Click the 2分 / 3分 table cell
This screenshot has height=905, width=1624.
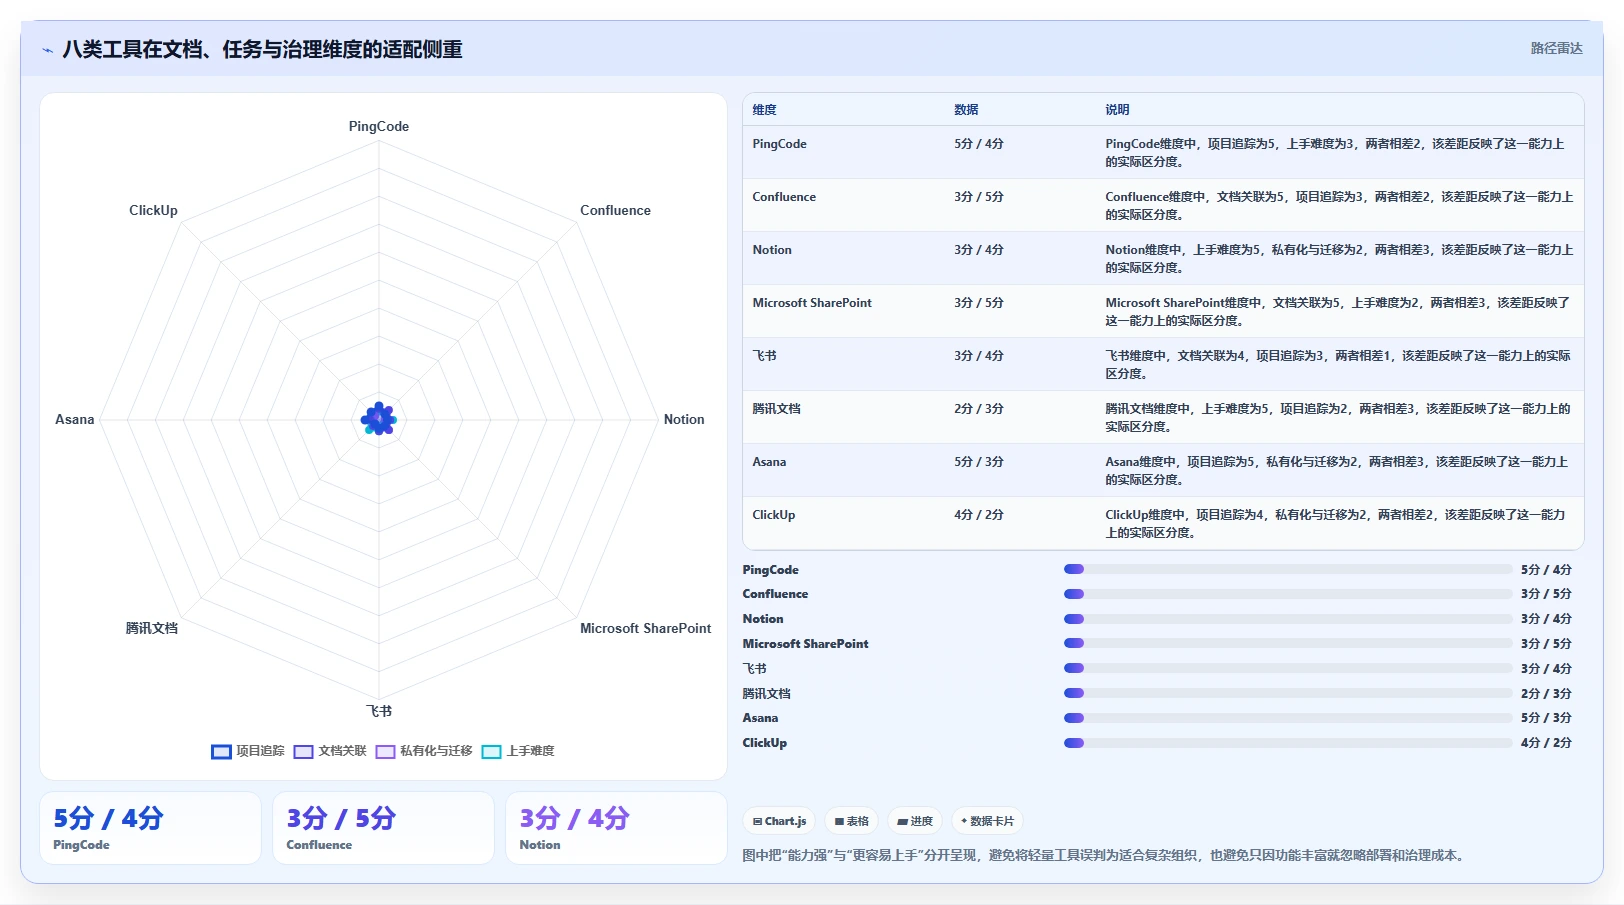coord(979,409)
